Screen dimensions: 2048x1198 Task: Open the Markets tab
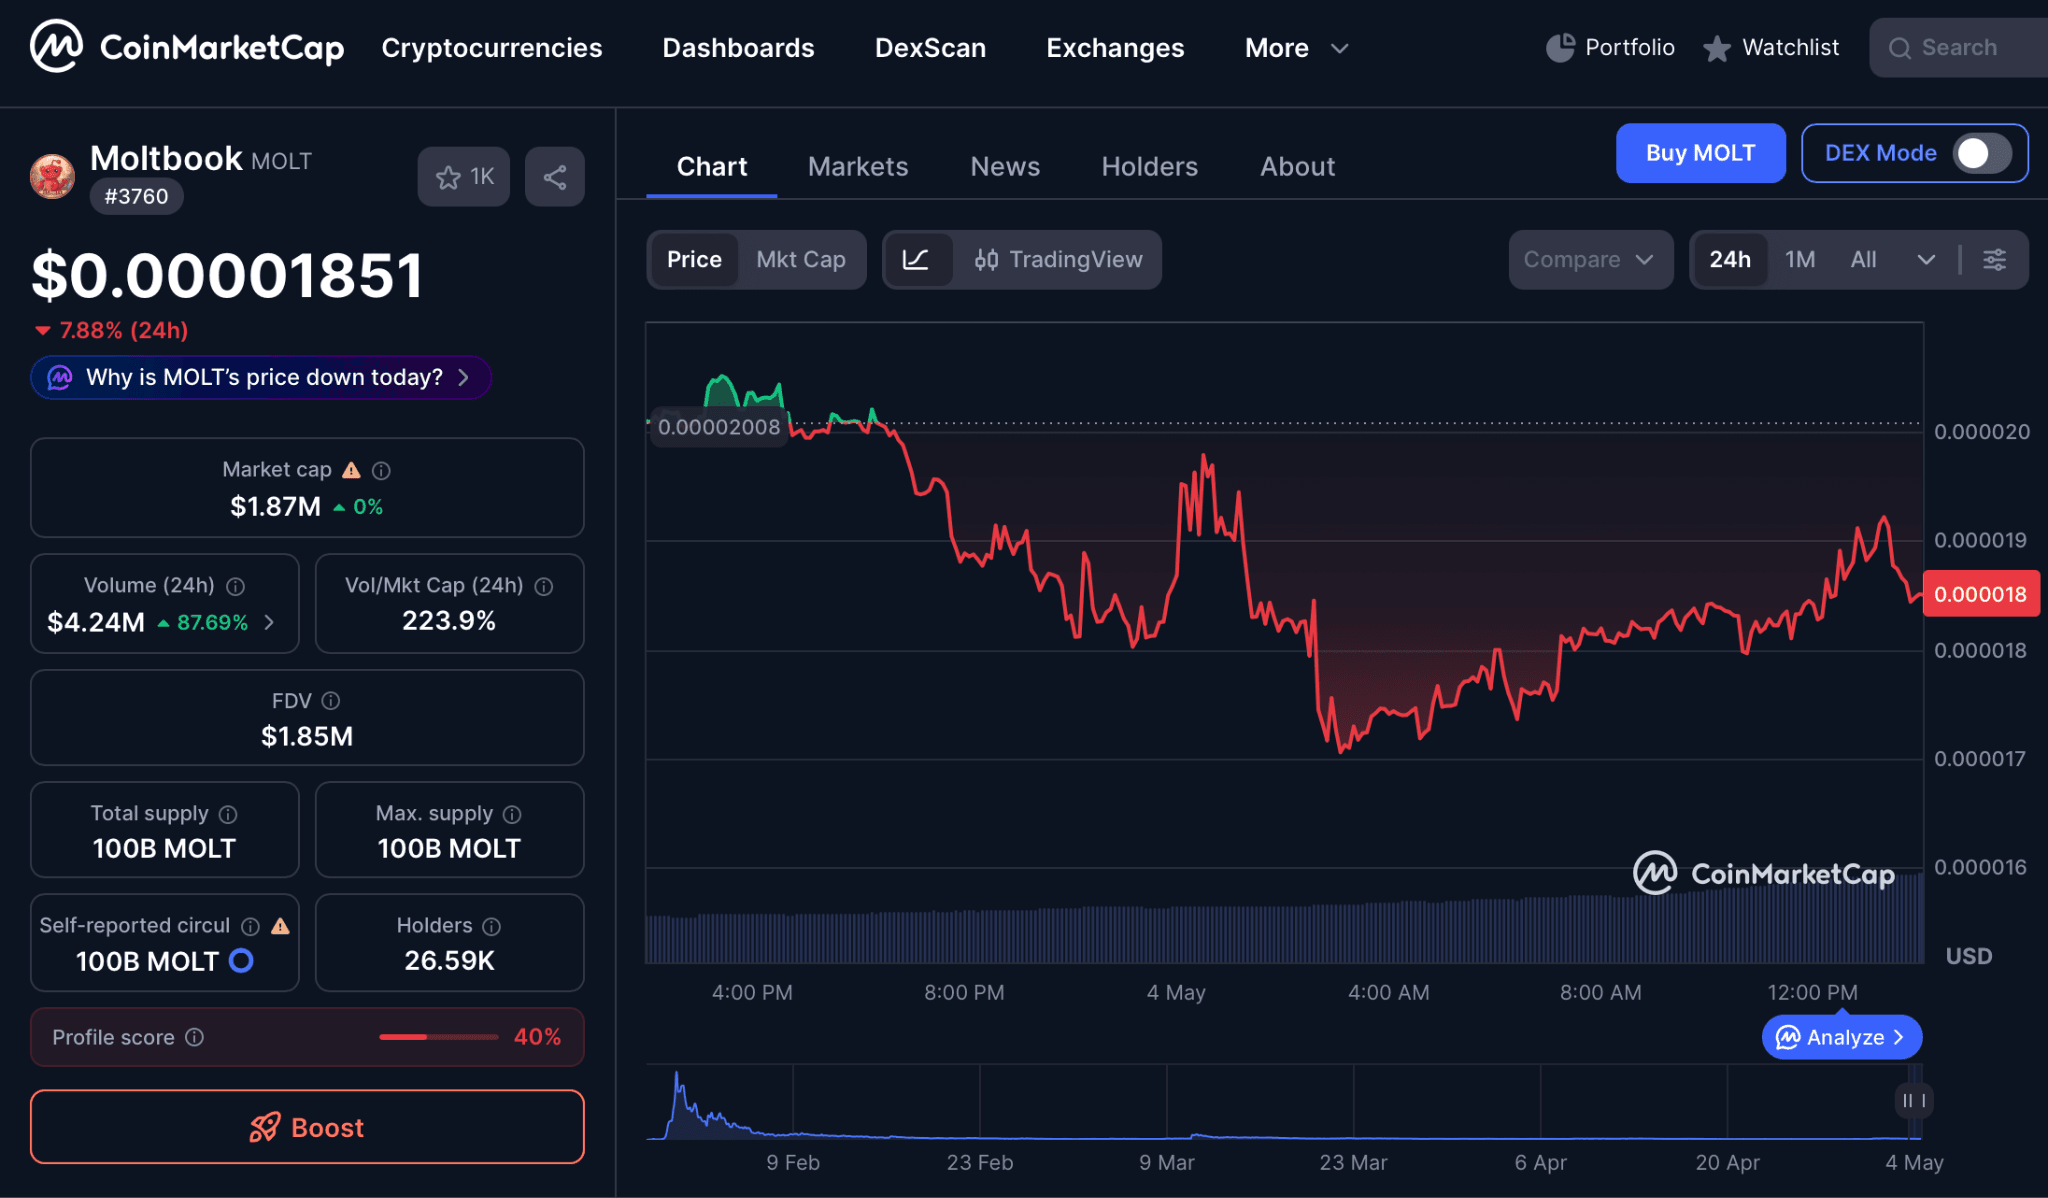pyautogui.click(x=858, y=167)
